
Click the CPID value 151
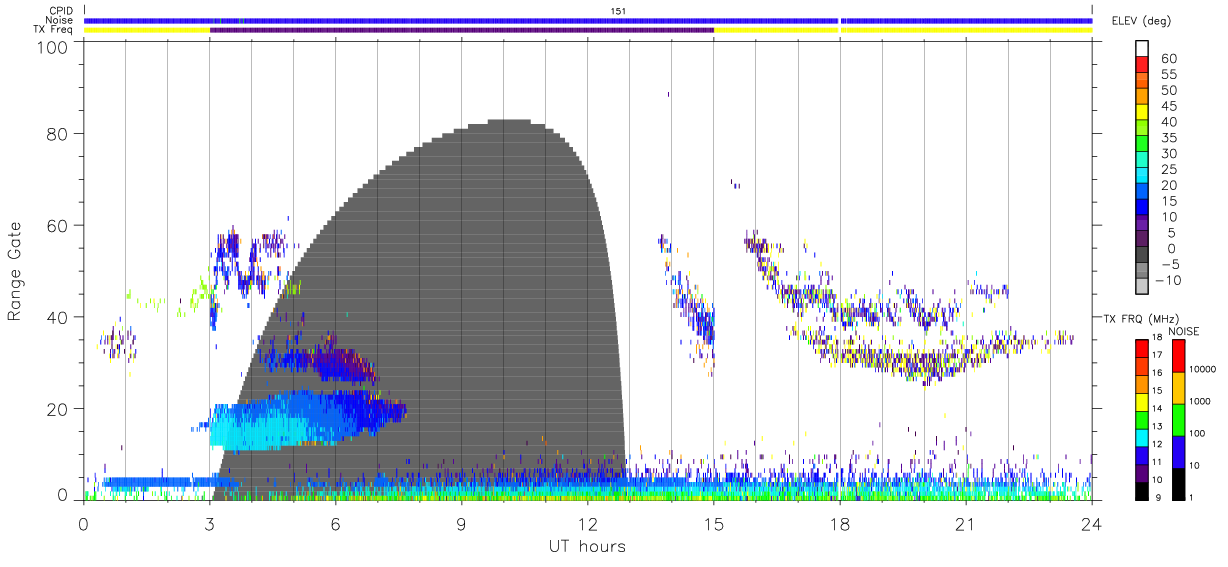click(617, 11)
